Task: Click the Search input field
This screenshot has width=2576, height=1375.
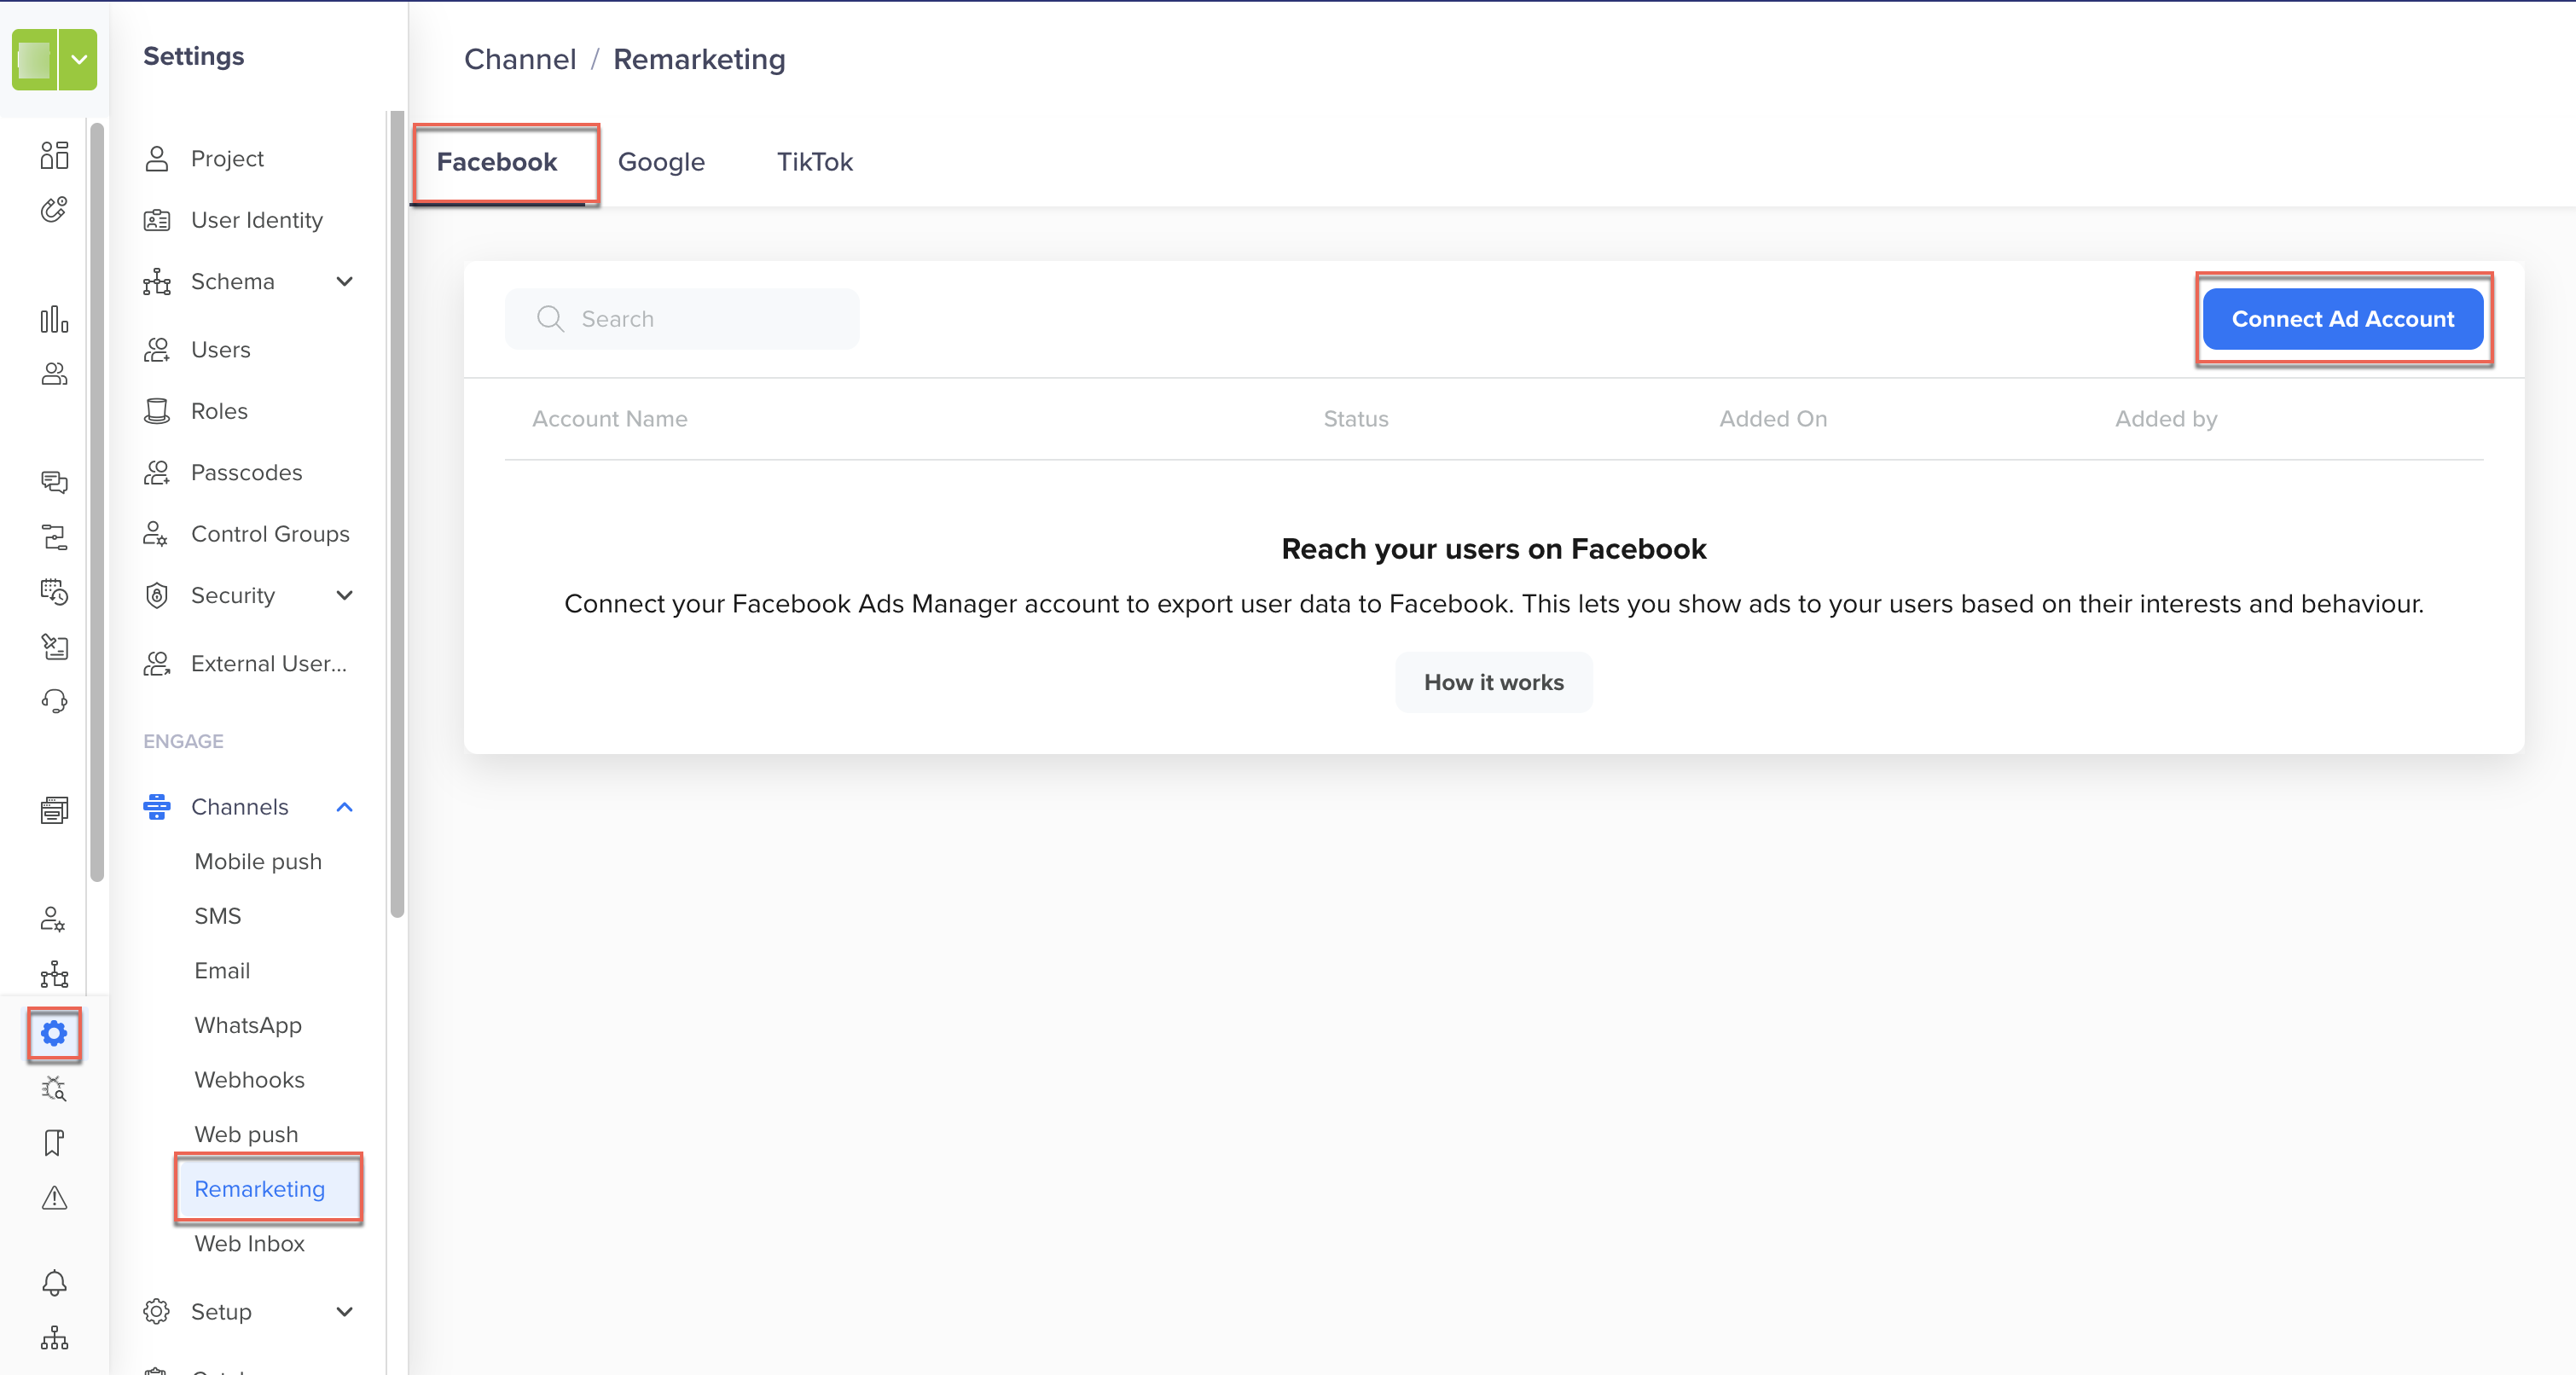Action: click(682, 319)
